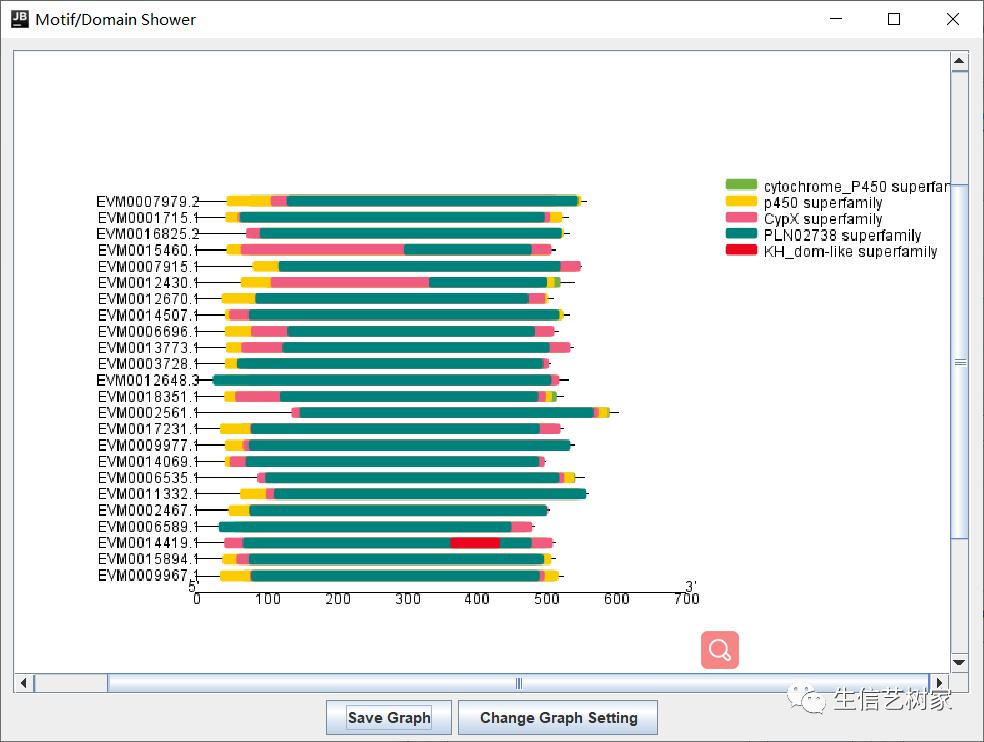Image resolution: width=984 pixels, height=742 pixels.
Task: Click the vertical scrollbar up arrow
Action: point(959,62)
